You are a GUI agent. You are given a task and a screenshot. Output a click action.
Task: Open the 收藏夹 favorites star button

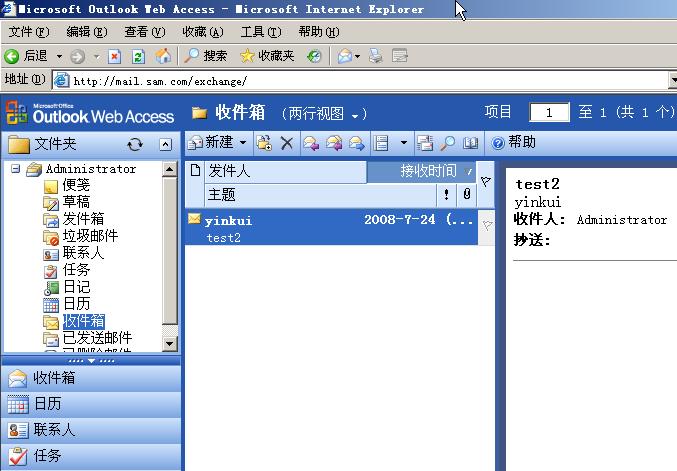[x=267, y=56]
